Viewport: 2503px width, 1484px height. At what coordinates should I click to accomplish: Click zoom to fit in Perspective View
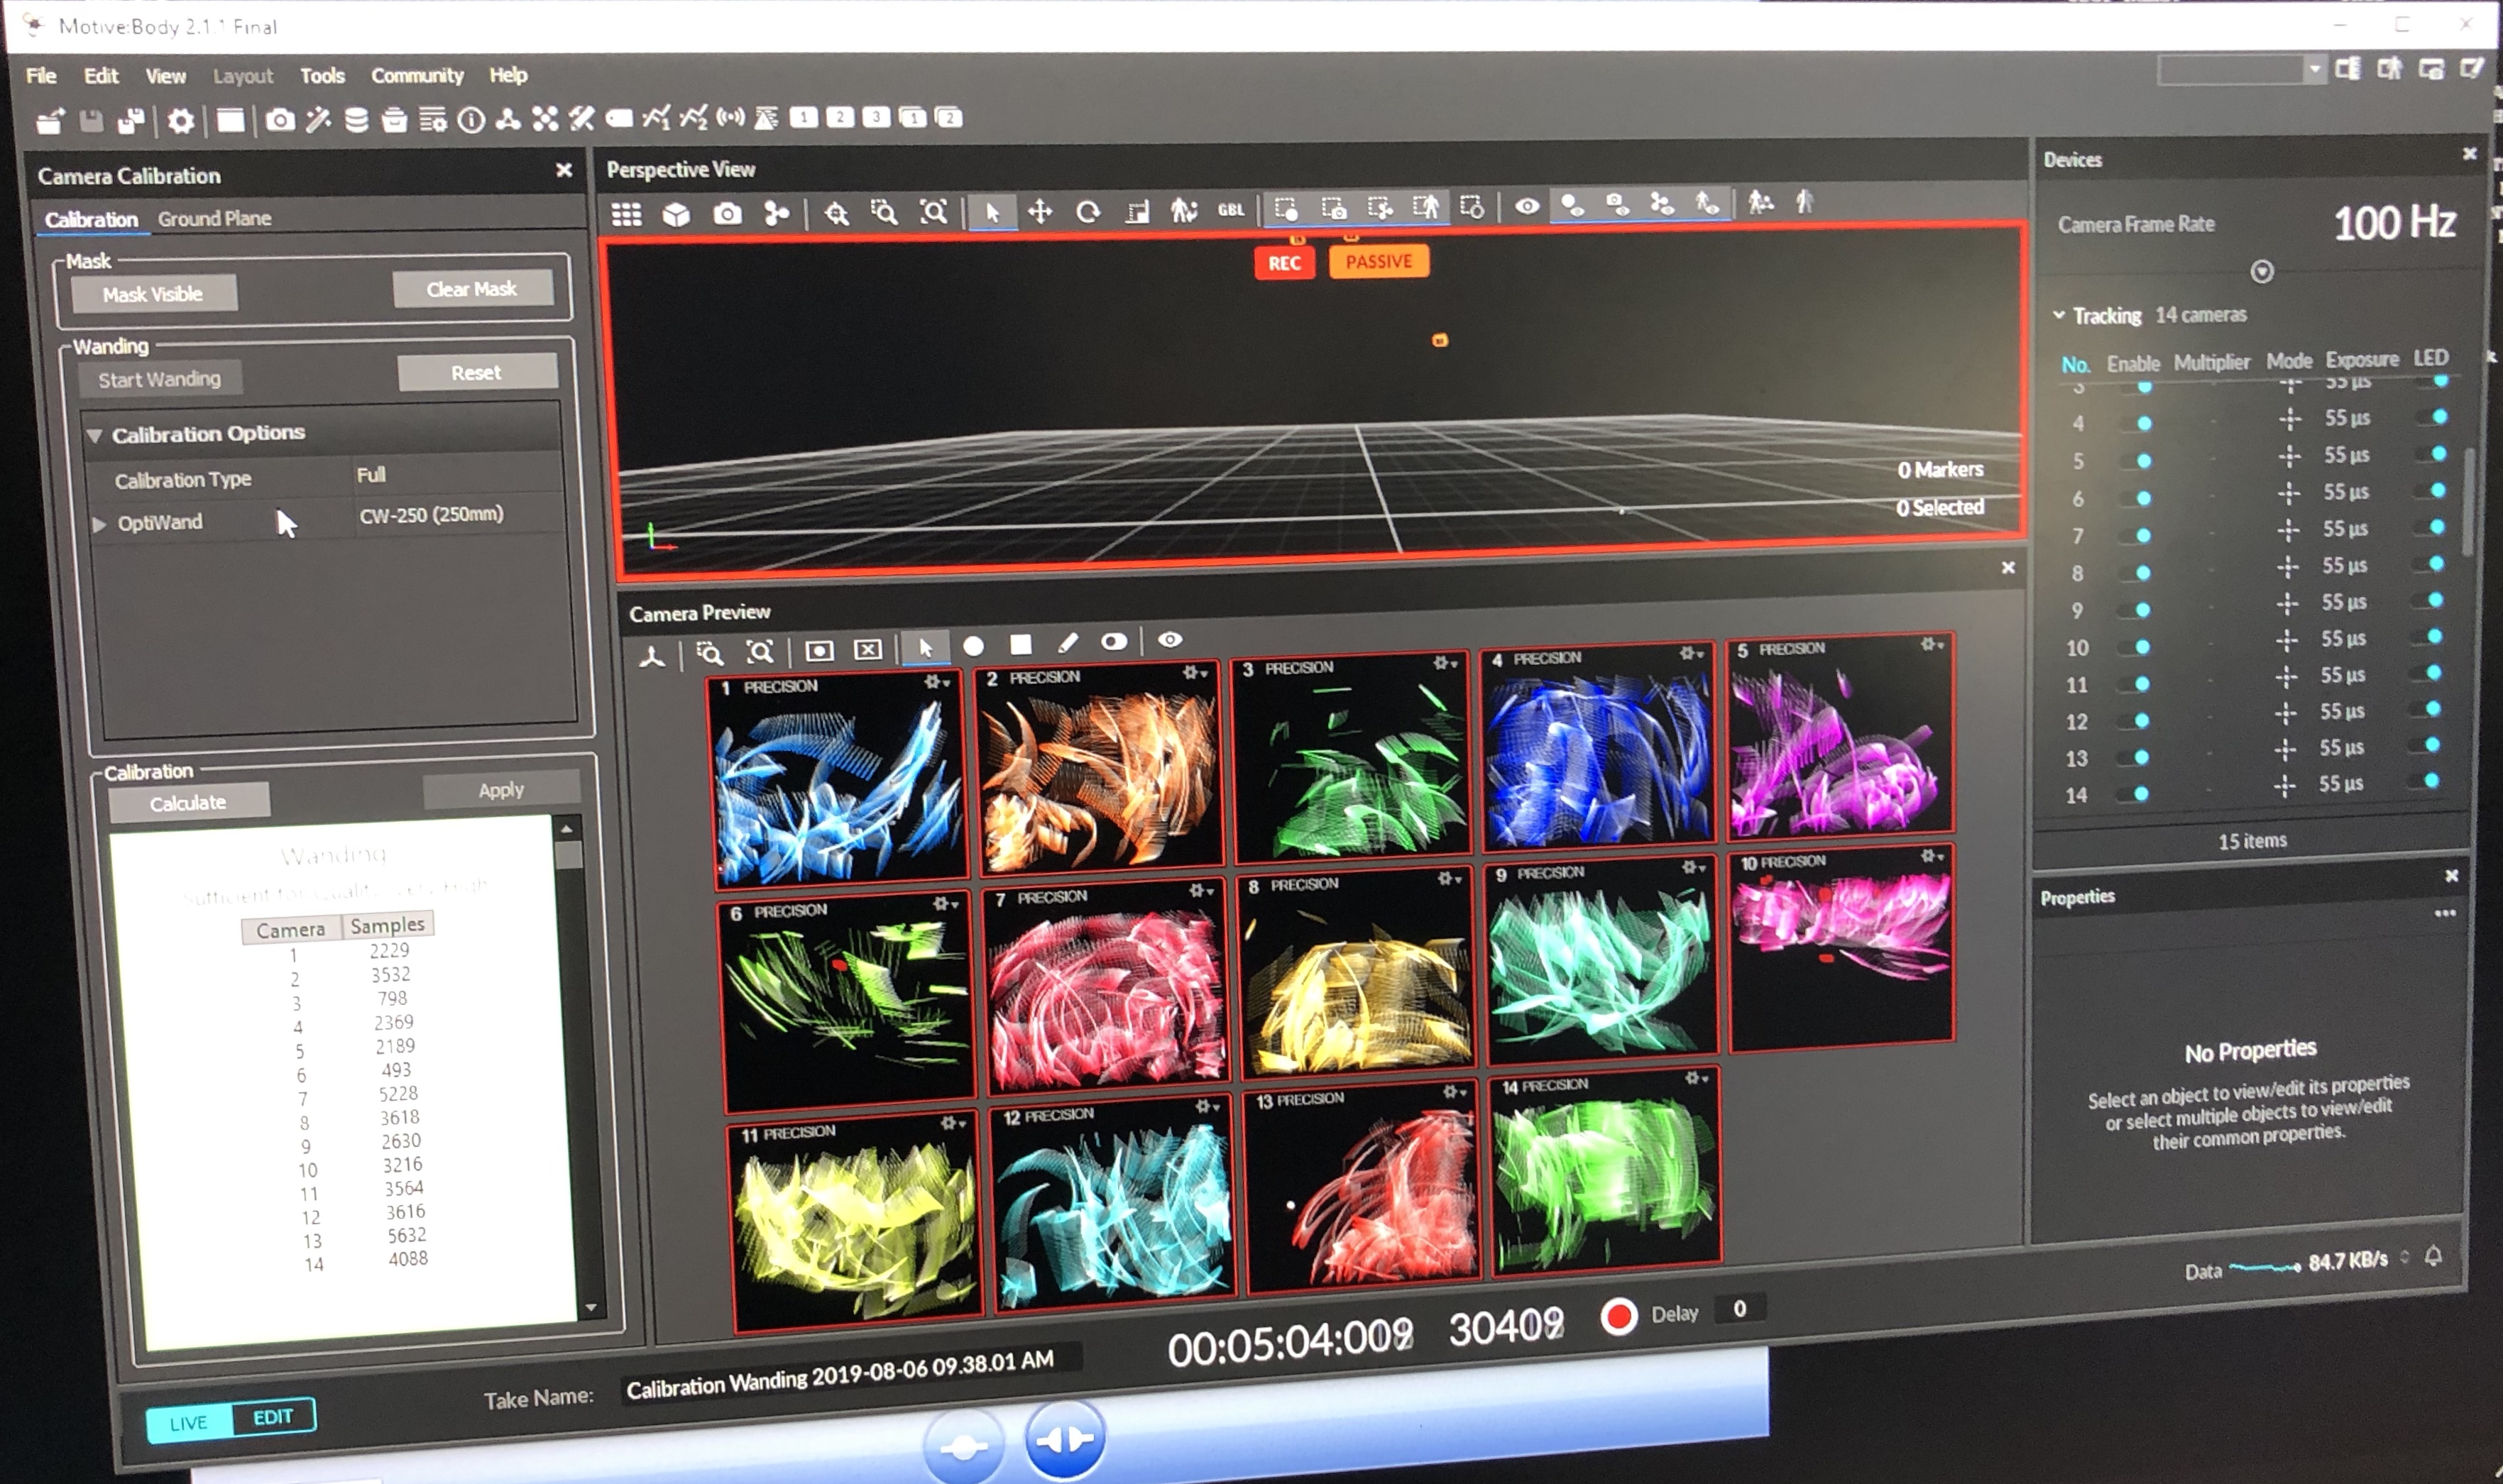[933, 212]
